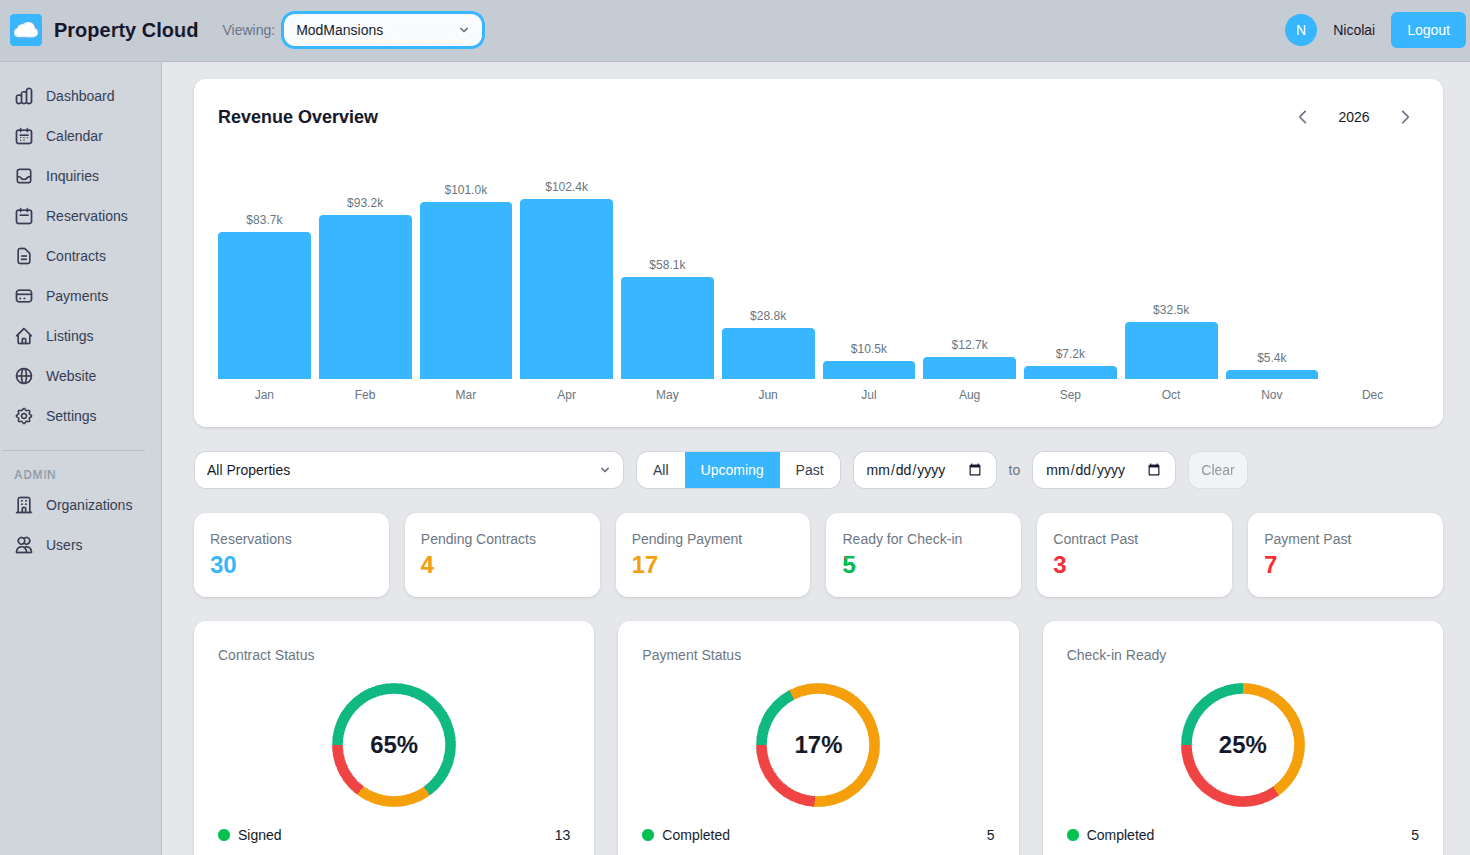Click the Contracts document icon

coord(24,256)
